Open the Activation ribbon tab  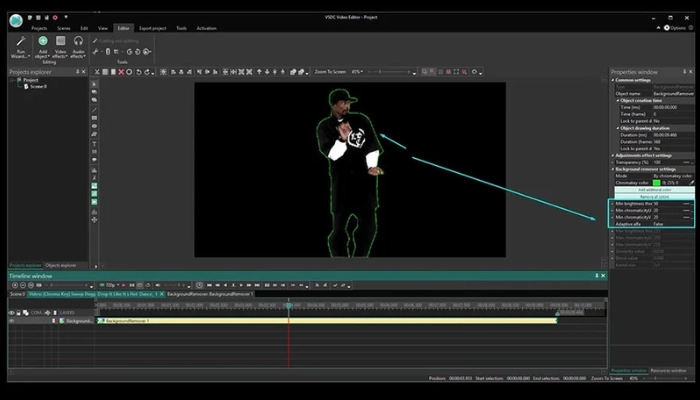(207, 28)
